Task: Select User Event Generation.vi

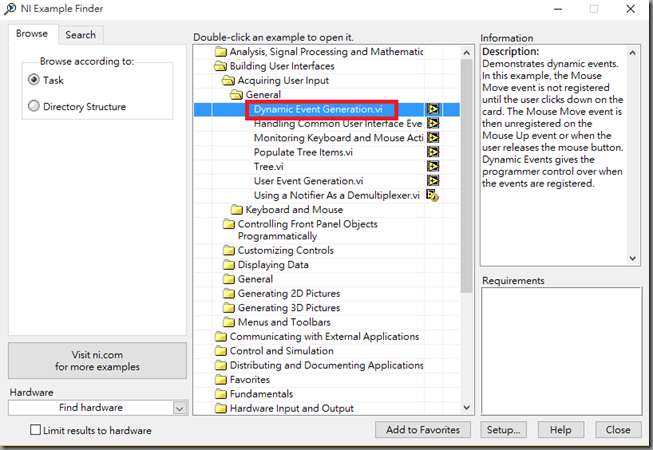Action: click(x=309, y=181)
